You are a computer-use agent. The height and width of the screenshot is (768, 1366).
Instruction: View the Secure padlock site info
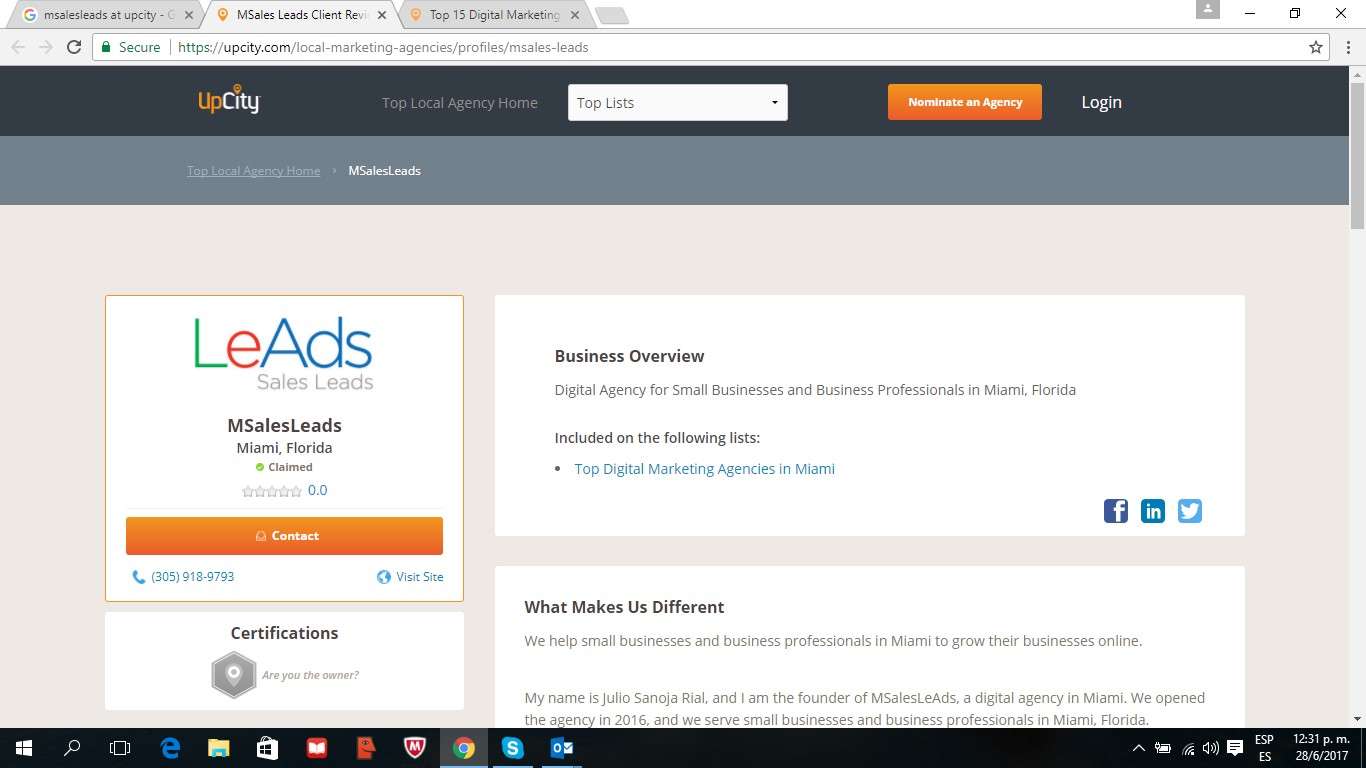click(131, 47)
